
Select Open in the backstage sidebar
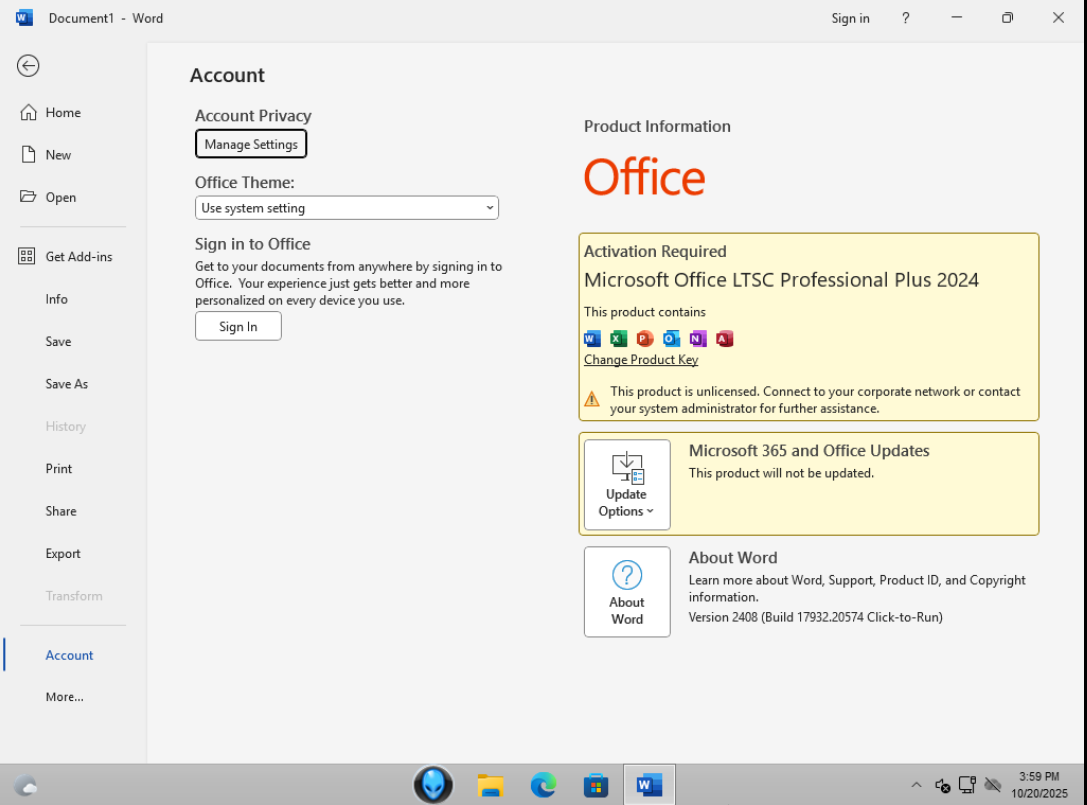[61, 197]
